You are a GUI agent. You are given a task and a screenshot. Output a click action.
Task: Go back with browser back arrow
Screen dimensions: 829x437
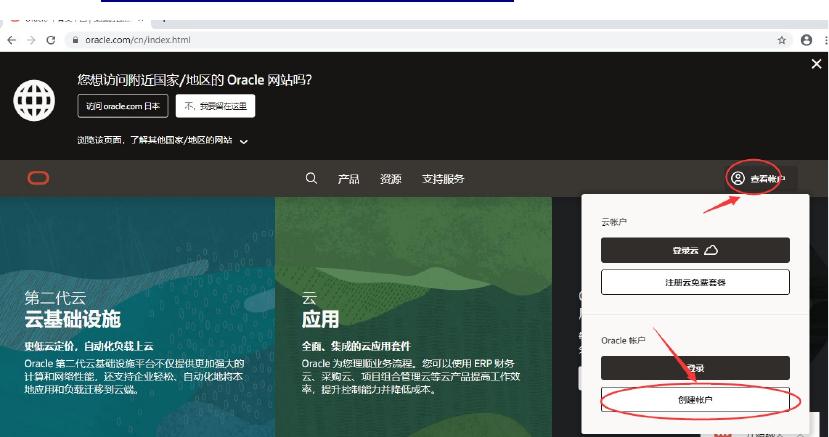(x=12, y=40)
